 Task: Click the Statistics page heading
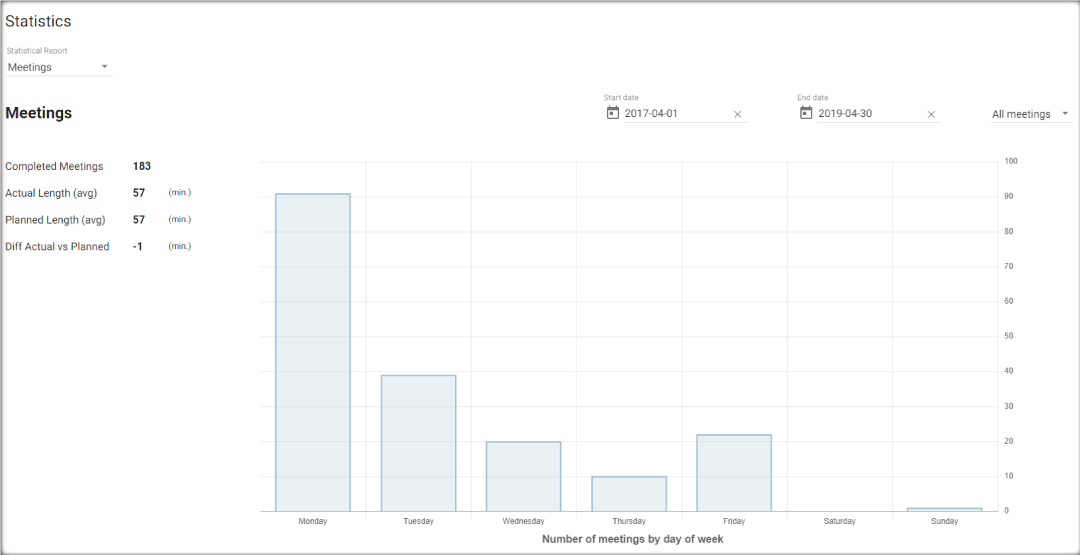click(38, 21)
